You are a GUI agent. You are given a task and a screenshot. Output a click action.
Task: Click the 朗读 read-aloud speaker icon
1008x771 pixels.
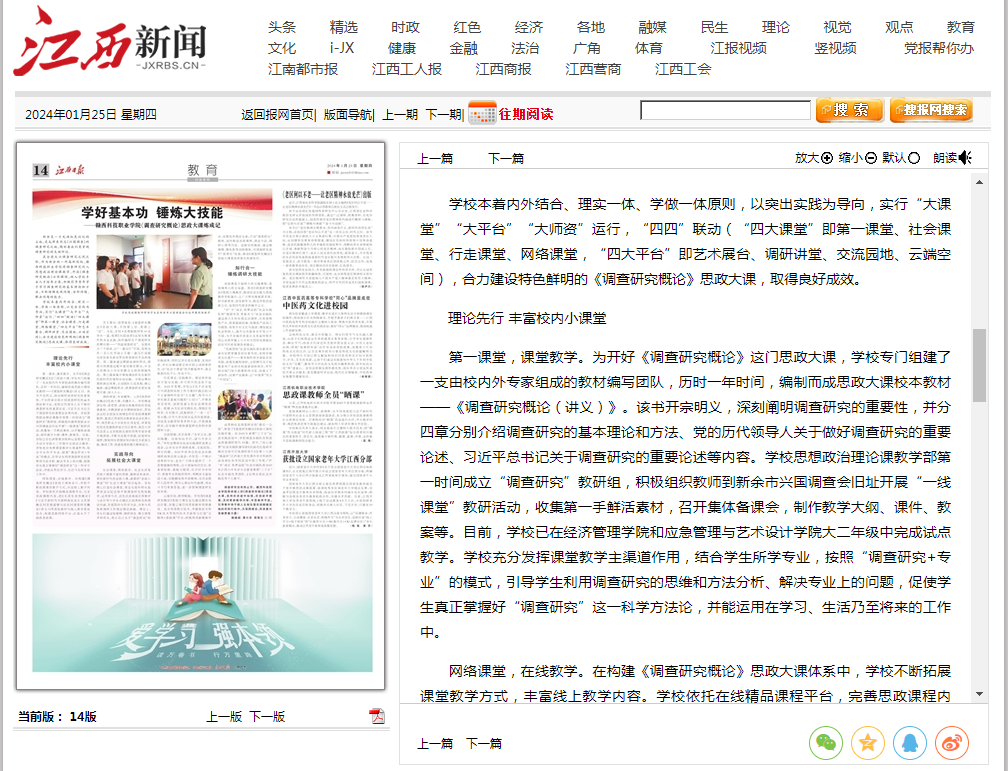pyautogui.click(x=964, y=157)
